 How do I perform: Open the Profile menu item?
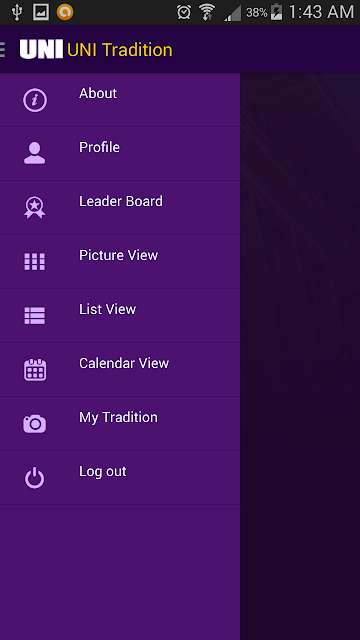pos(120,154)
